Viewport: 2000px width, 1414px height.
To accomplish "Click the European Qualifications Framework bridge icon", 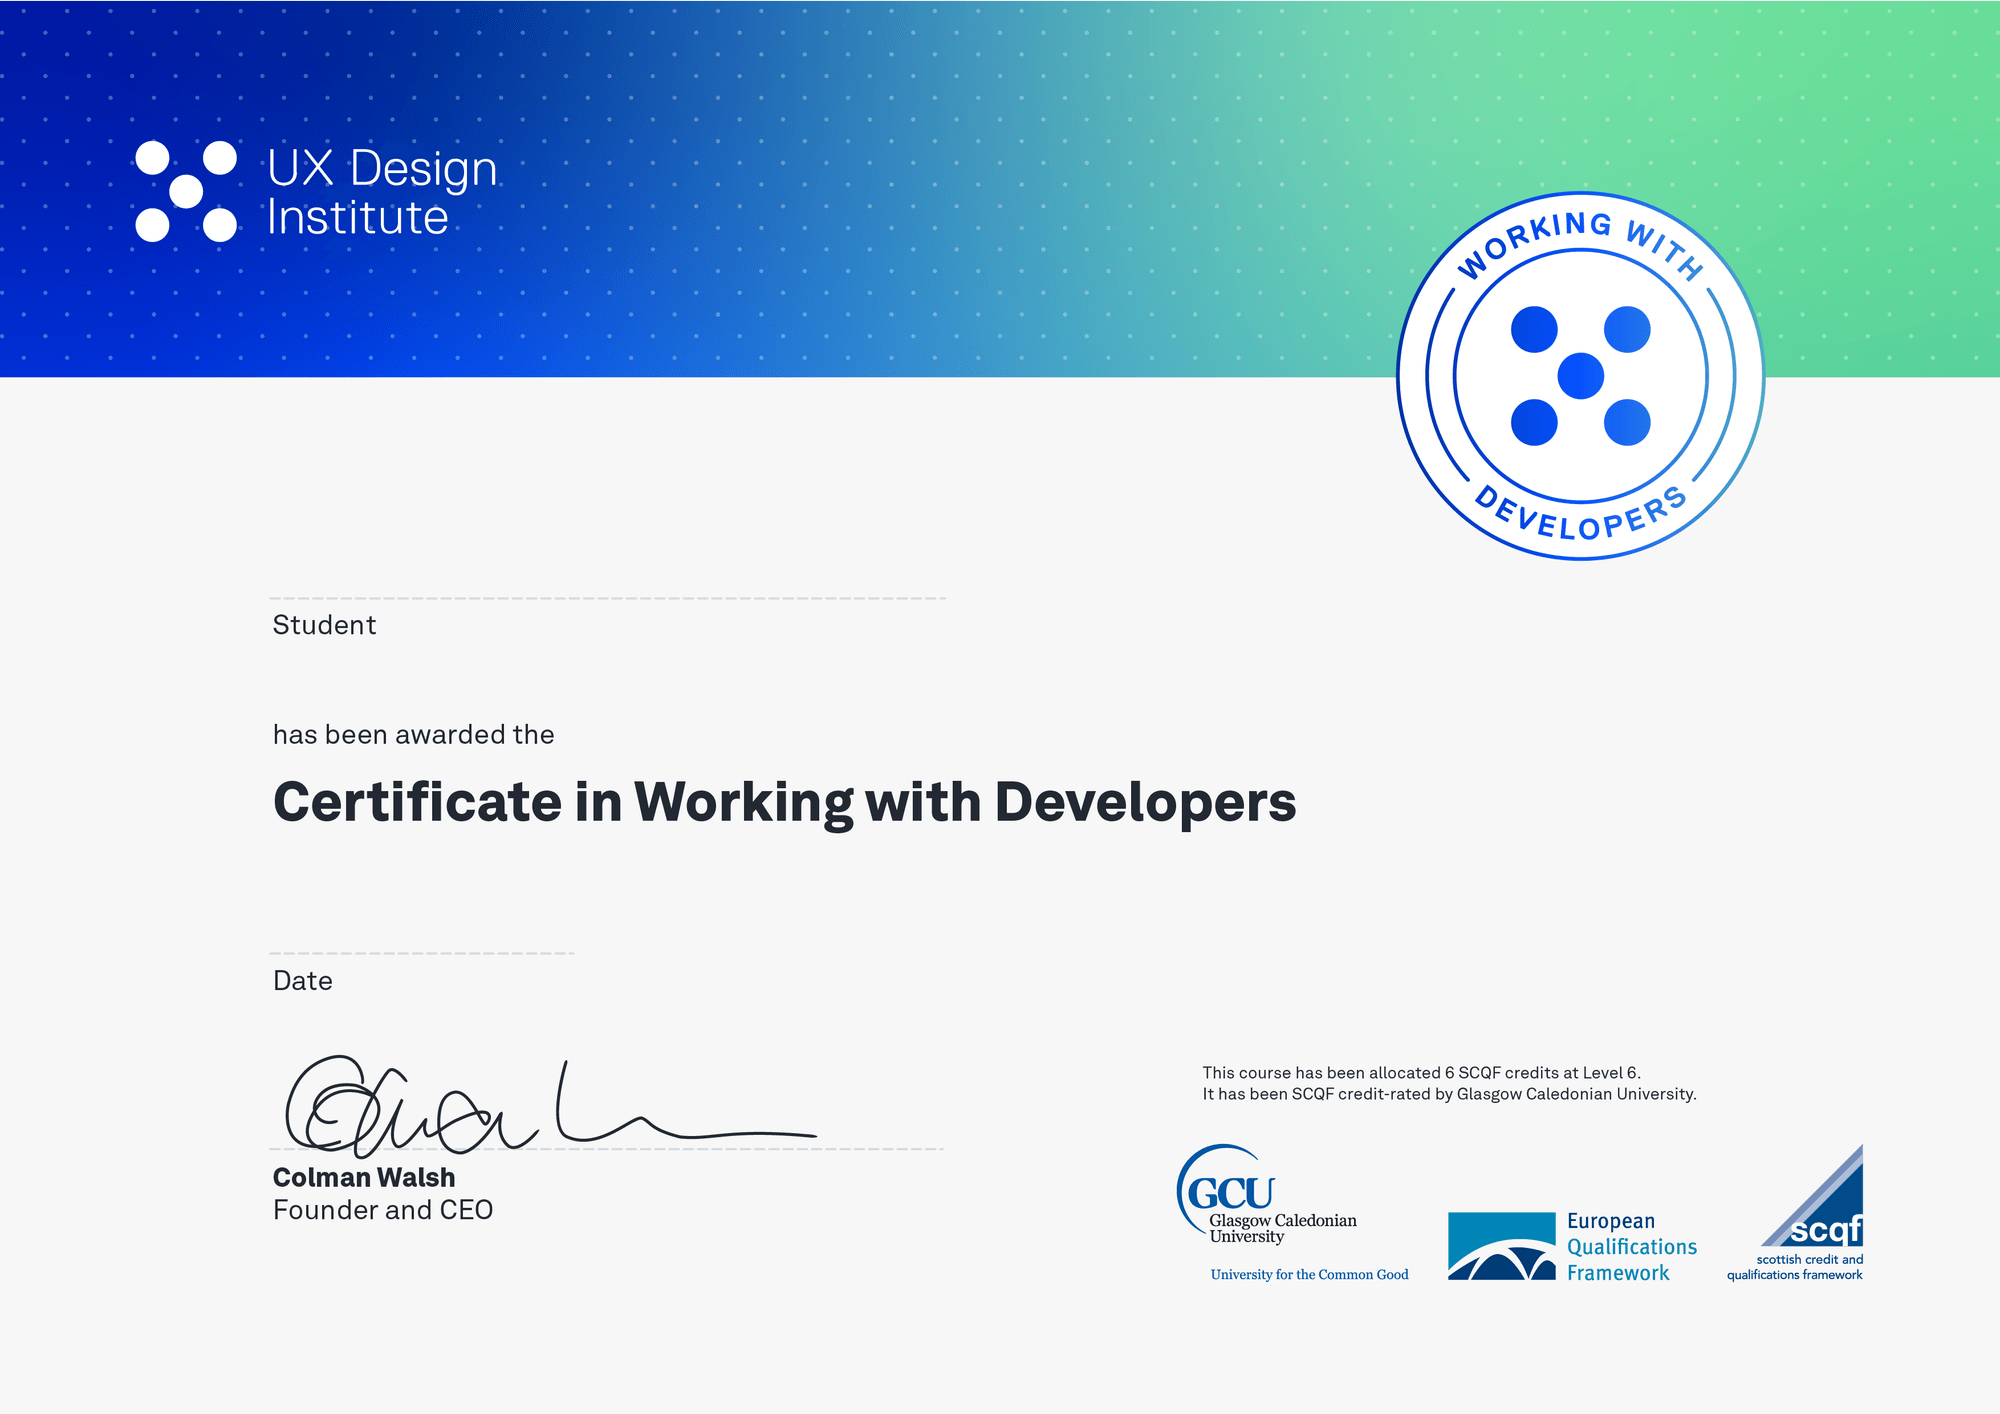I will [x=1501, y=1246].
